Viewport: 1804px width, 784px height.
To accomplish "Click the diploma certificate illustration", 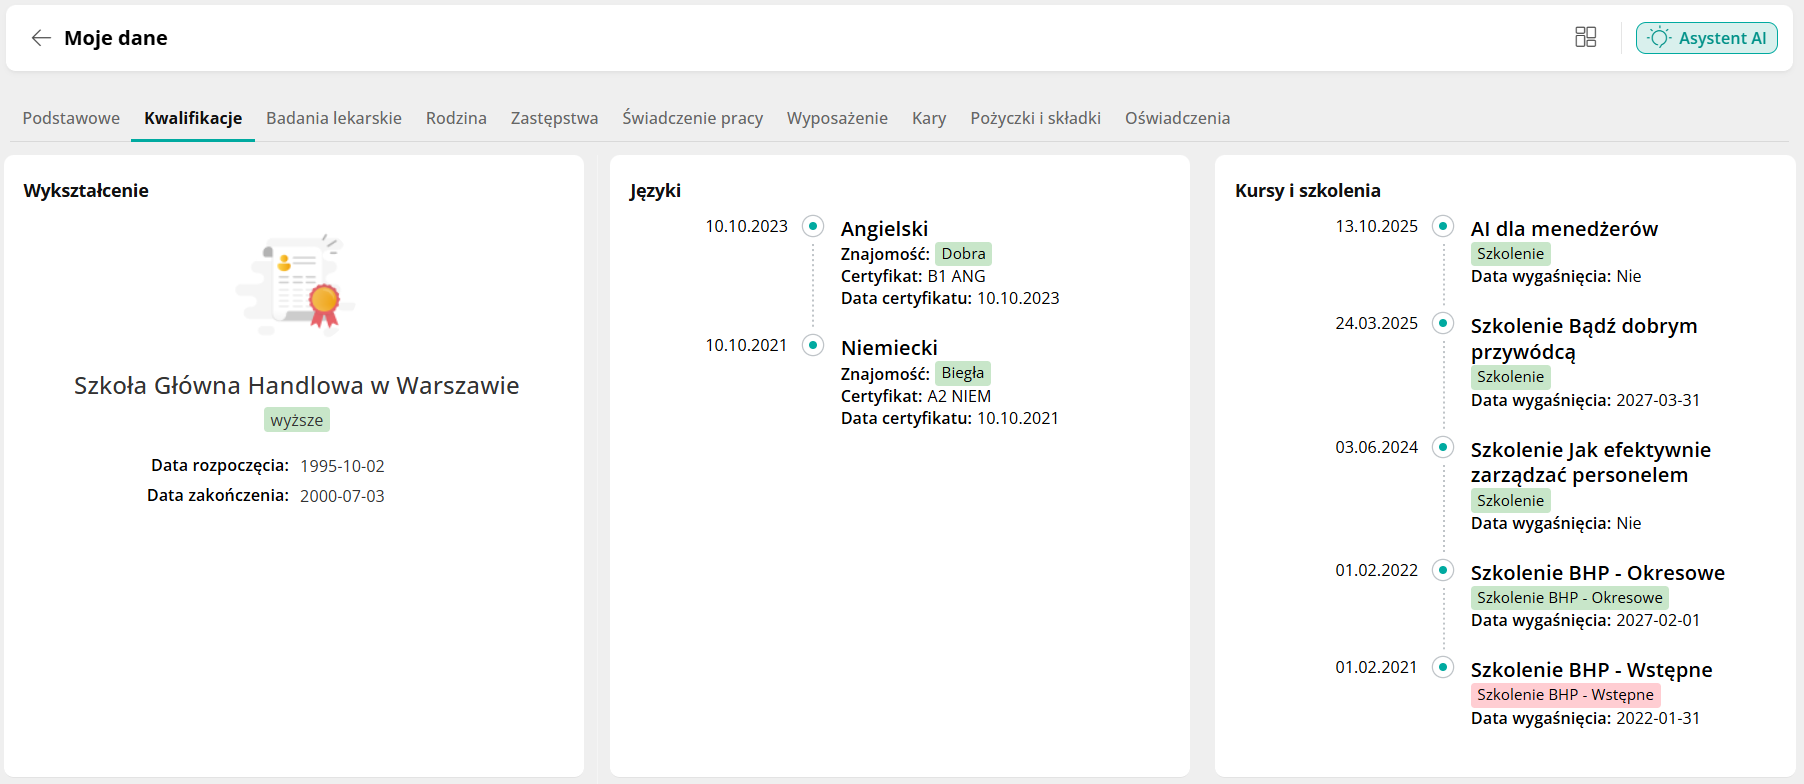I will [x=296, y=285].
